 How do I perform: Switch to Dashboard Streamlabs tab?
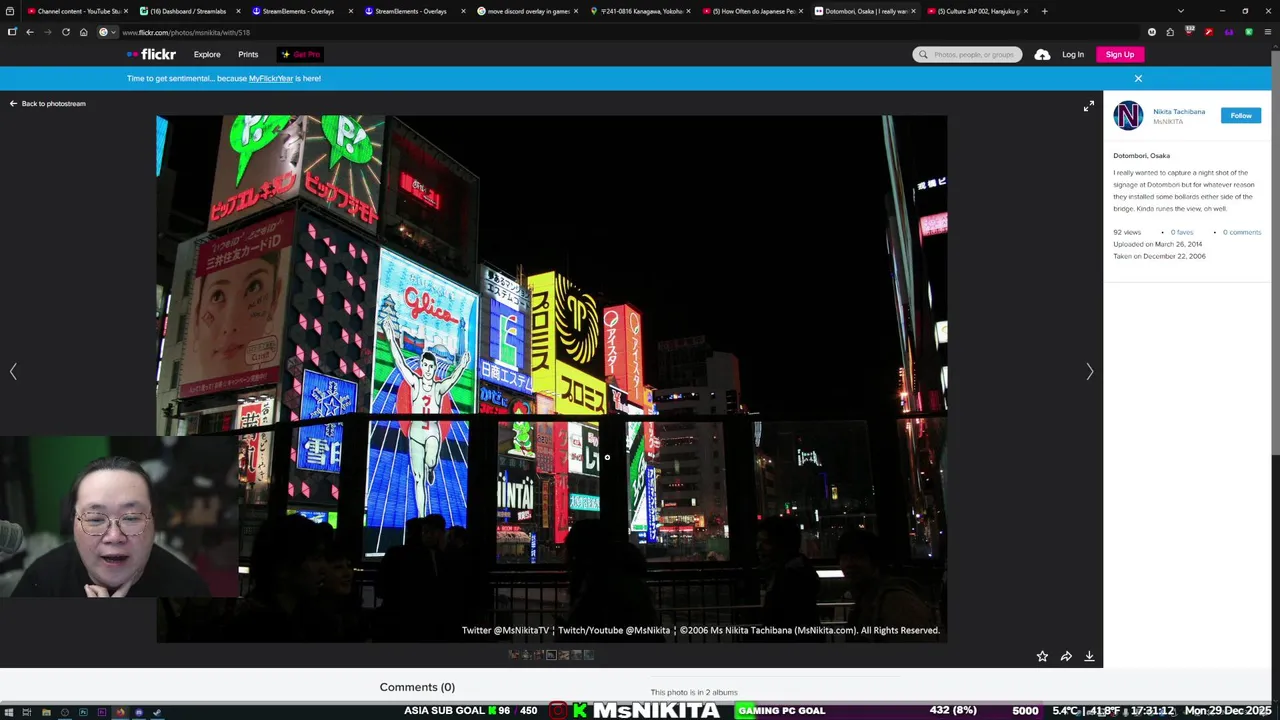pos(188,11)
